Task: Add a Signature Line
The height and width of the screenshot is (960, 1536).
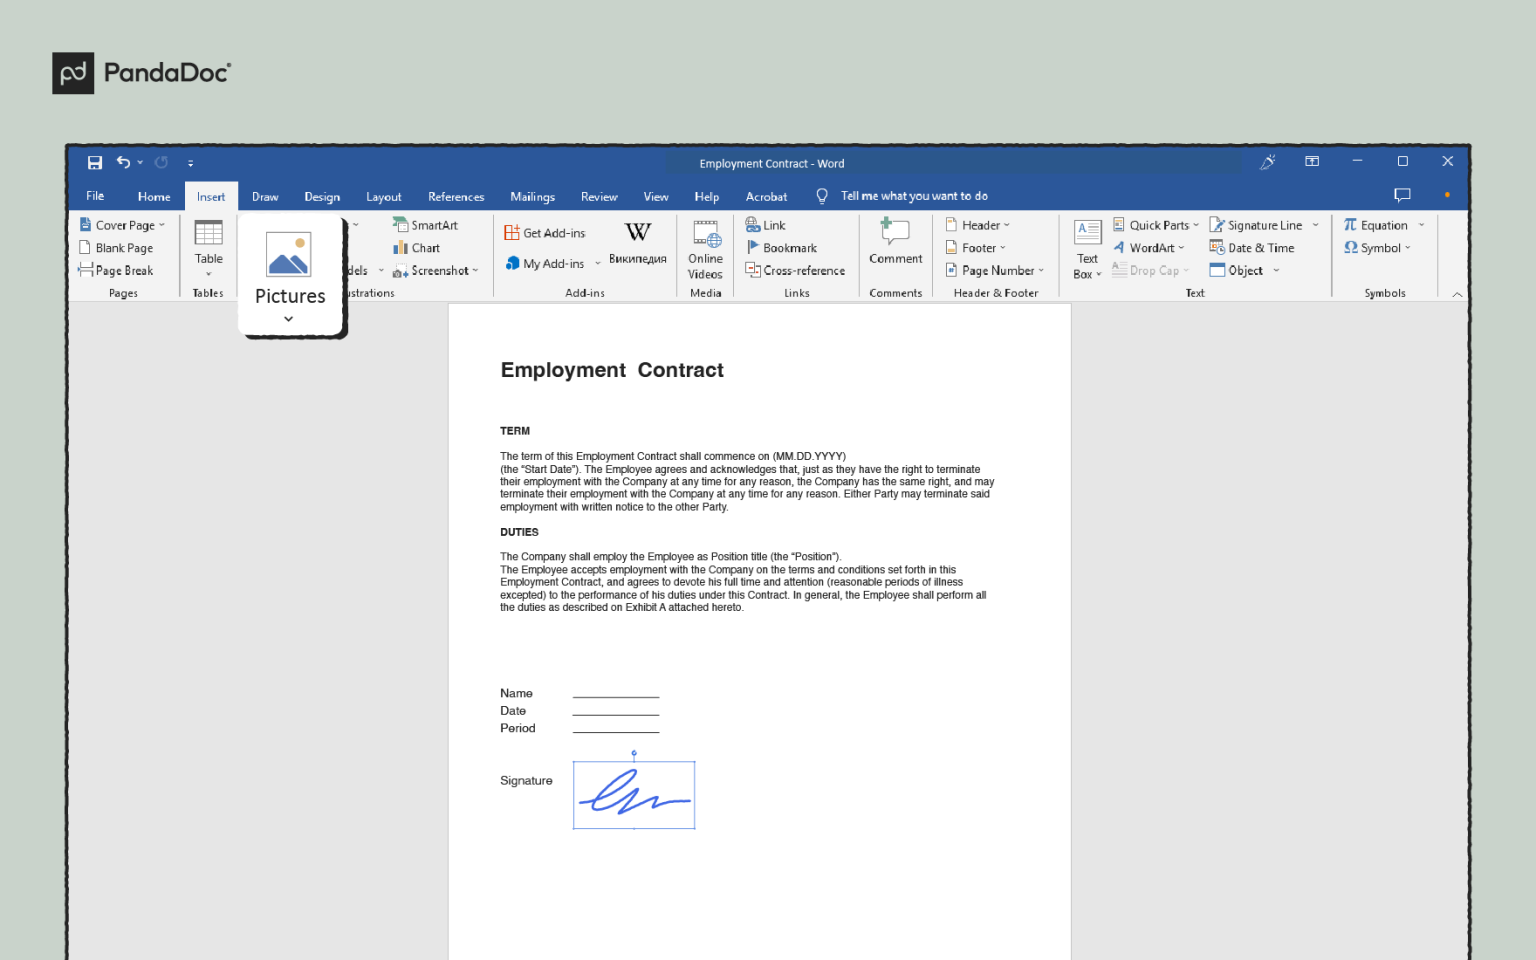Action: point(1262,224)
